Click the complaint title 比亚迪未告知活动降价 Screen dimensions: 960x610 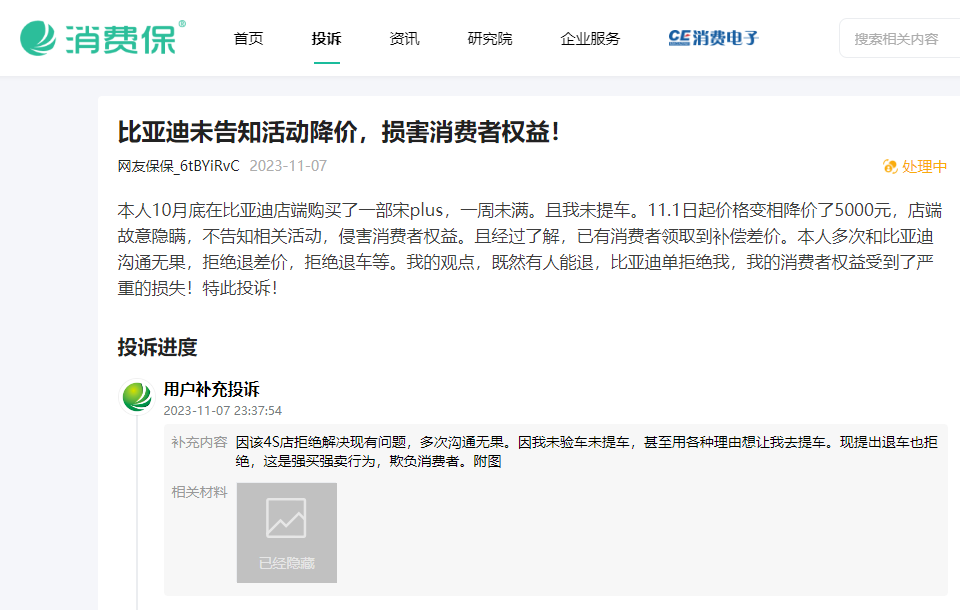click(x=339, y=132)
